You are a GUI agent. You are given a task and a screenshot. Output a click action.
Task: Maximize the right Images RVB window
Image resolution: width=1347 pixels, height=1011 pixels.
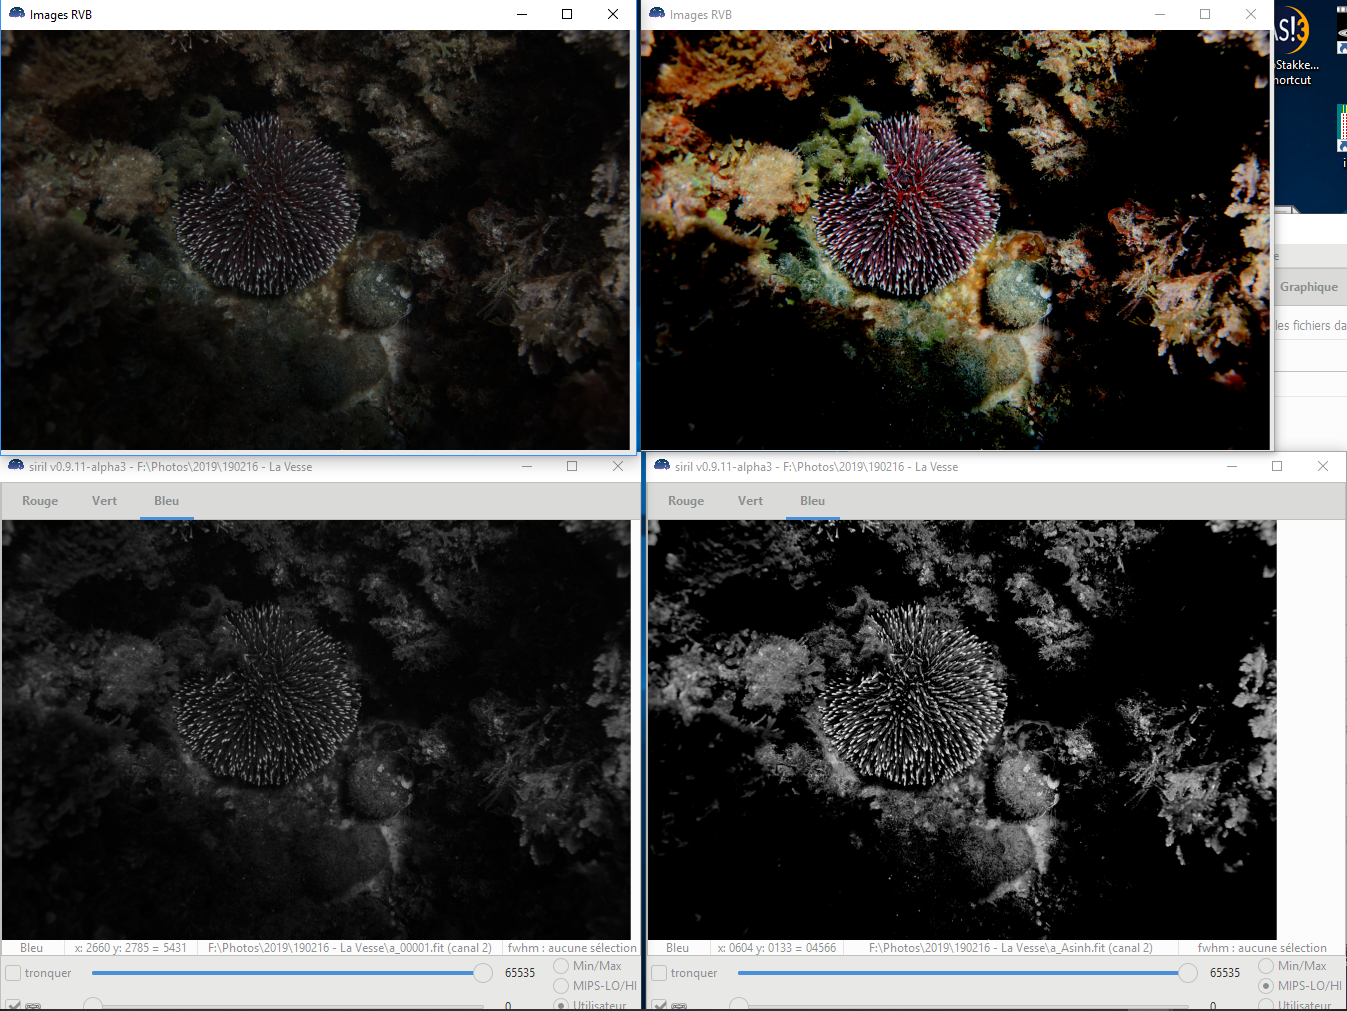click(x=1205, y=14)
